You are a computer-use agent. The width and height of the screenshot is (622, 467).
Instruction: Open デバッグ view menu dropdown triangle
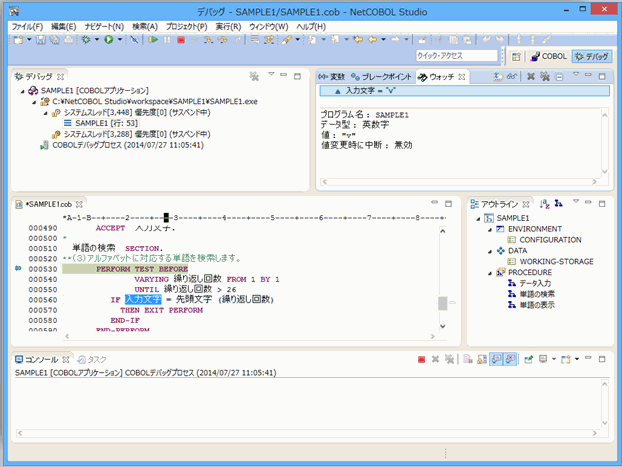click(x=271, y=74)
